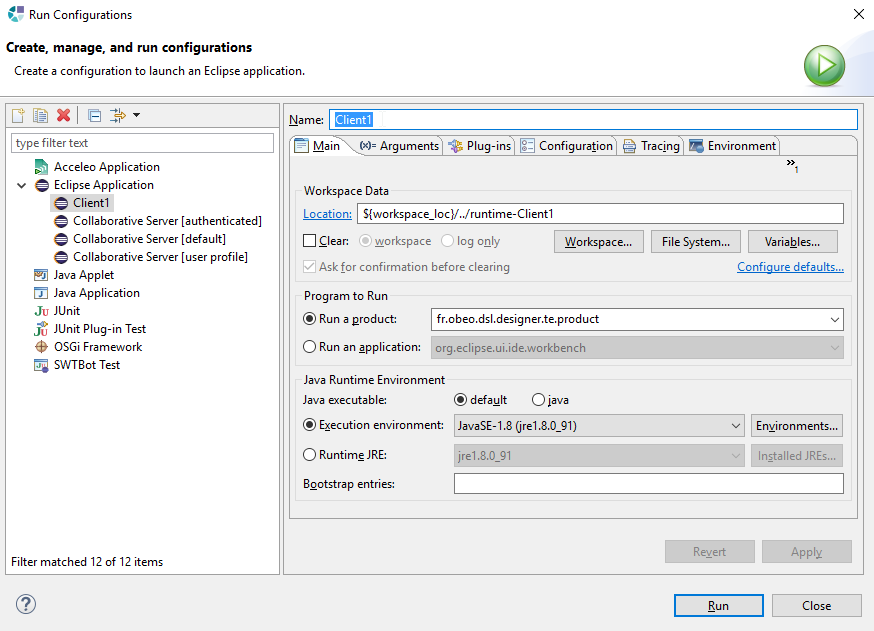The height and width of the screenshot is (631, 874).
Task: Select Acceleo Application configuration type
Action: click(x=106, y=167)
